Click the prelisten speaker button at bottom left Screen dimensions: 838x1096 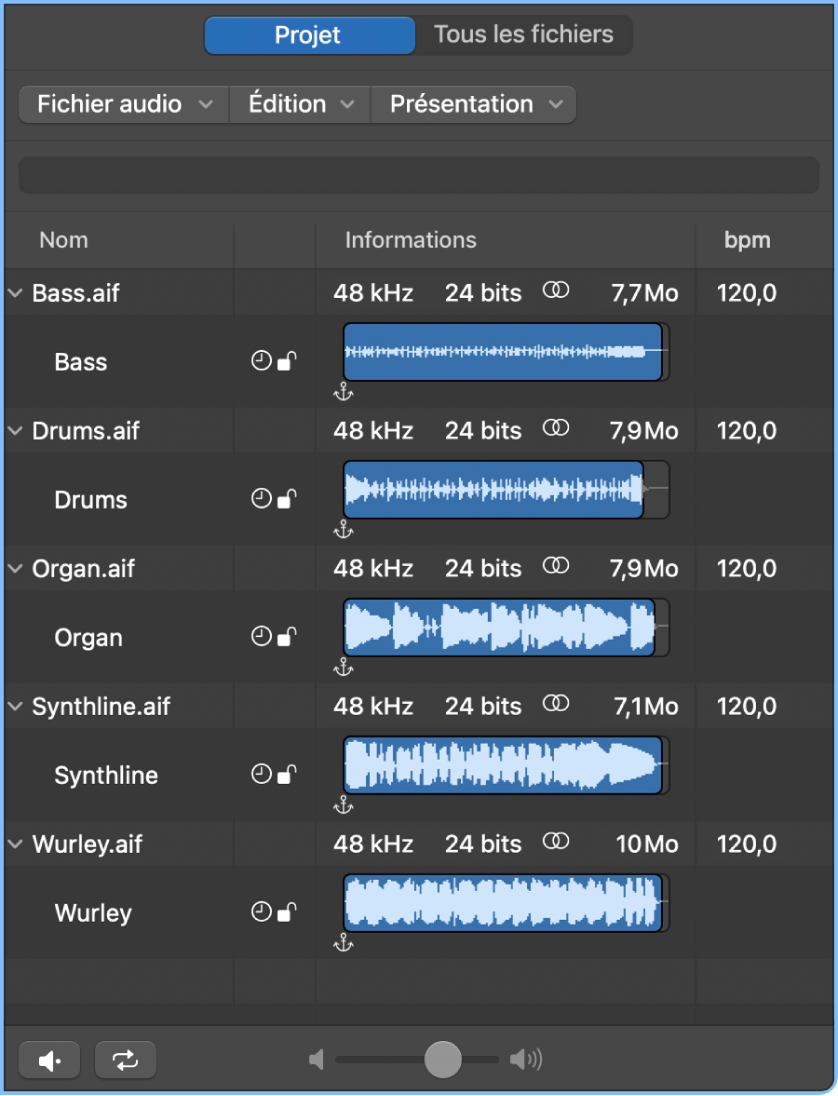click(x=49, y=1059)
